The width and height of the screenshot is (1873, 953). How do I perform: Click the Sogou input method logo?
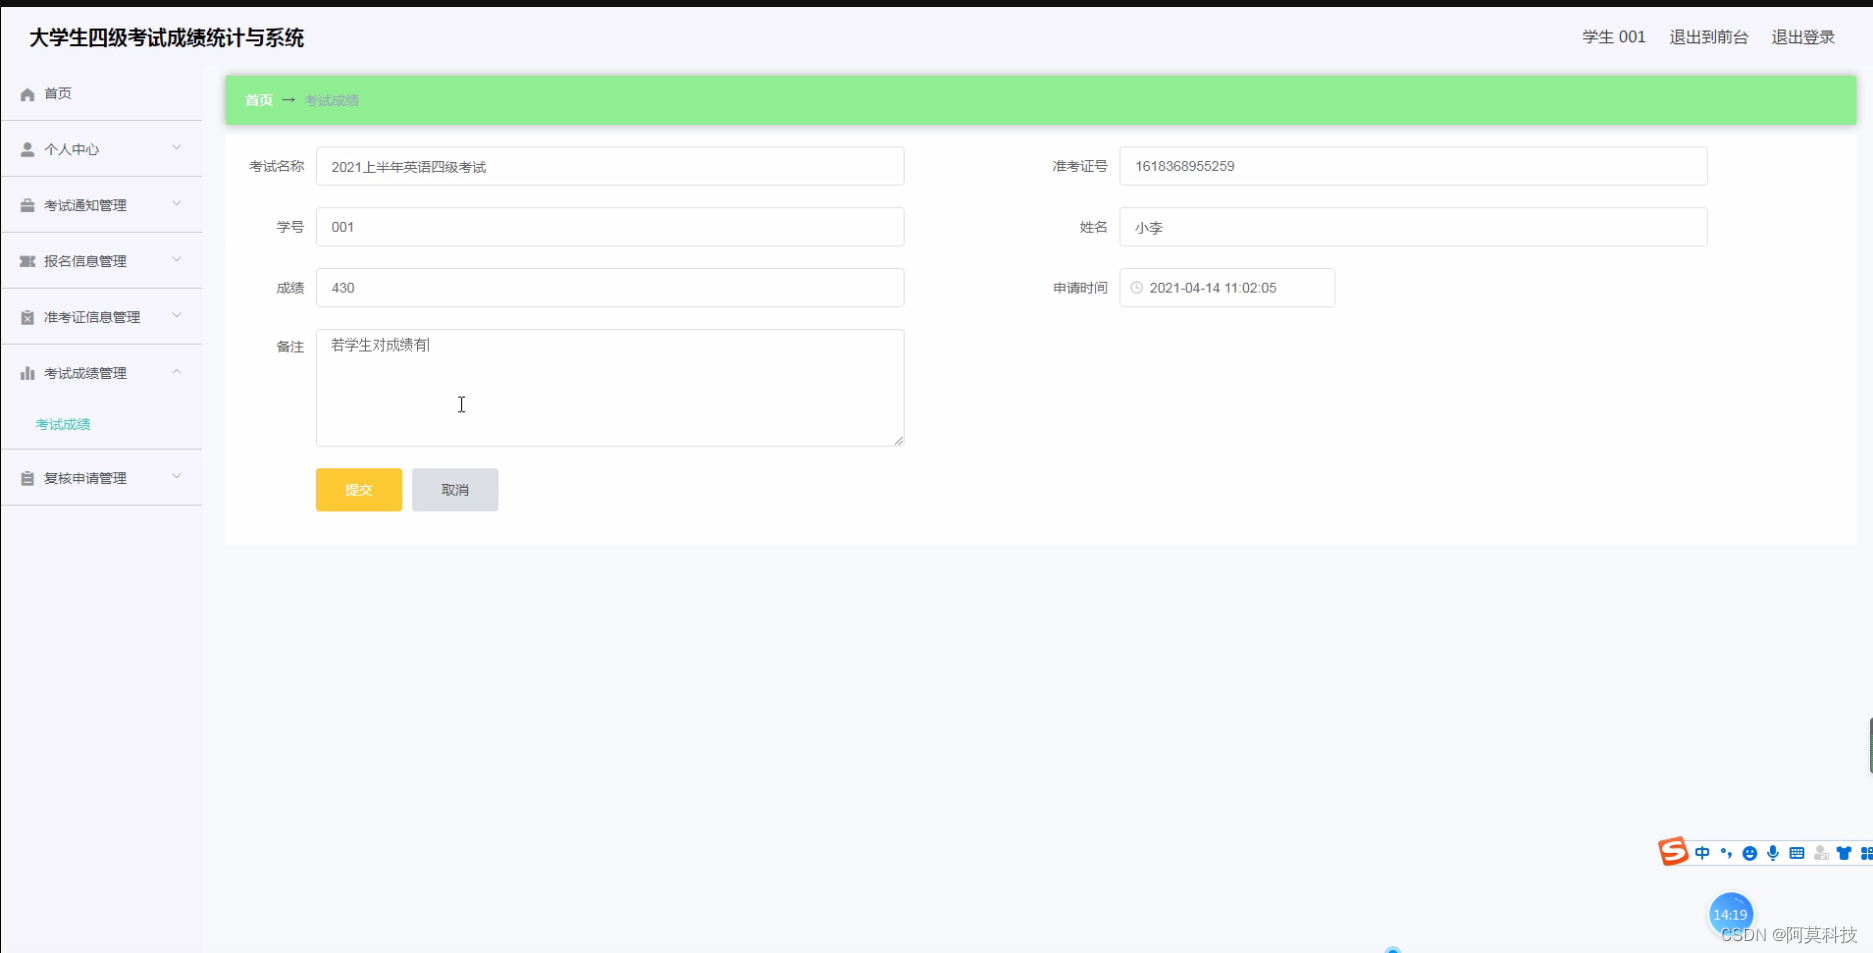(1672, 852)
